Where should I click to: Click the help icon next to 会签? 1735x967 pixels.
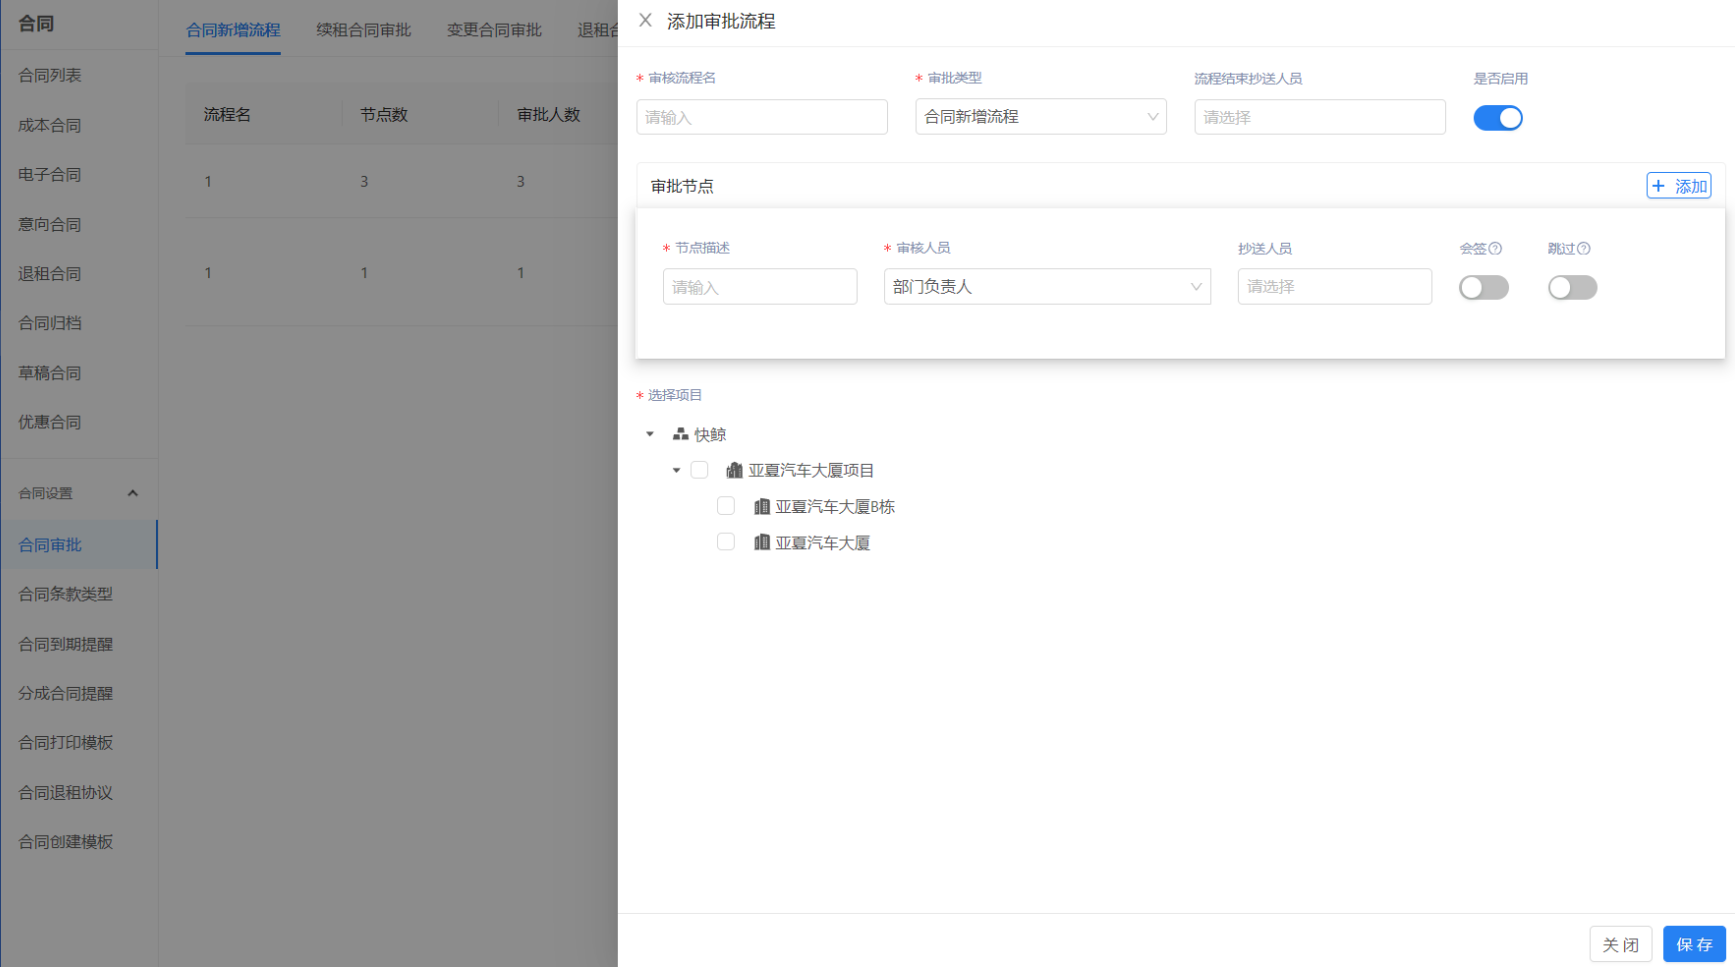(1495, 249)
